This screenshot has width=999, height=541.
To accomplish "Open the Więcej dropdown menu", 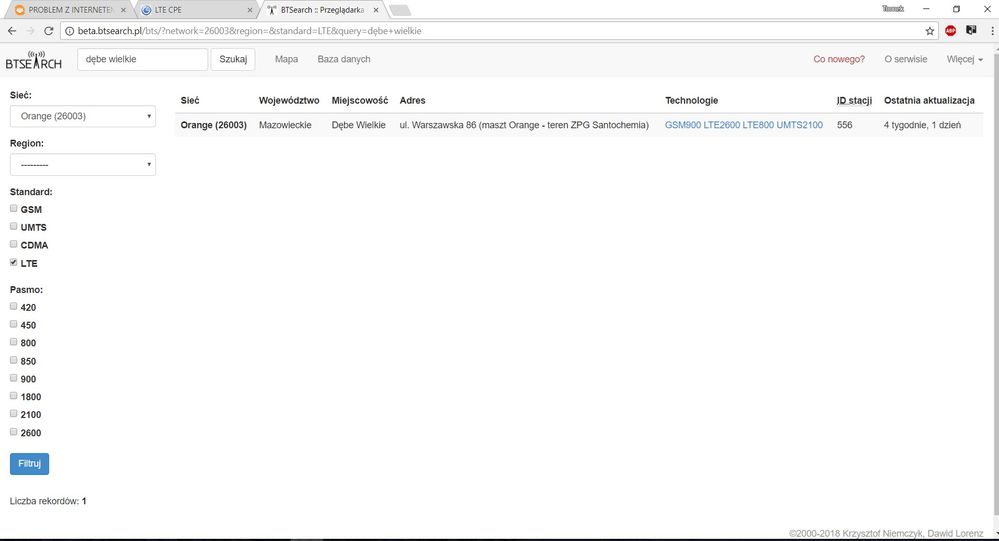I will [964, 59].
